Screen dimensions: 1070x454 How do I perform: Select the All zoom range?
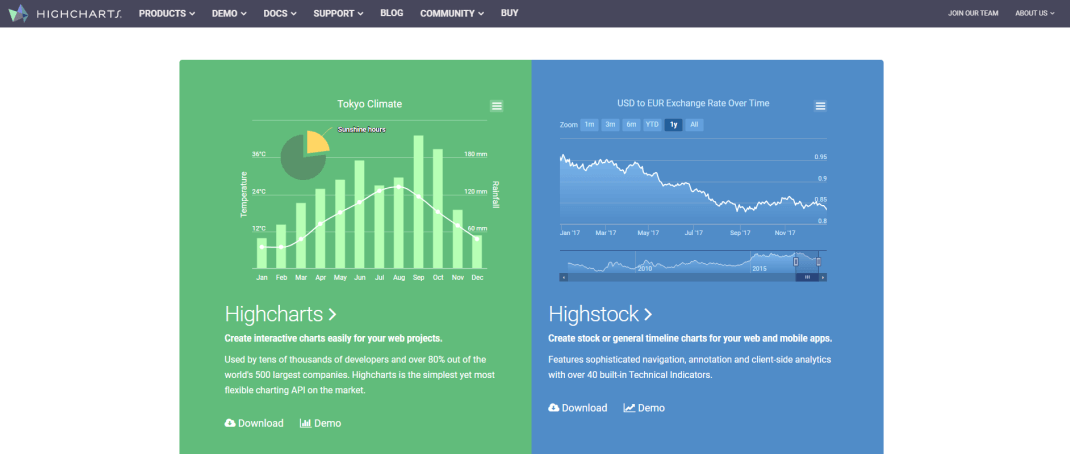[694, 125]
